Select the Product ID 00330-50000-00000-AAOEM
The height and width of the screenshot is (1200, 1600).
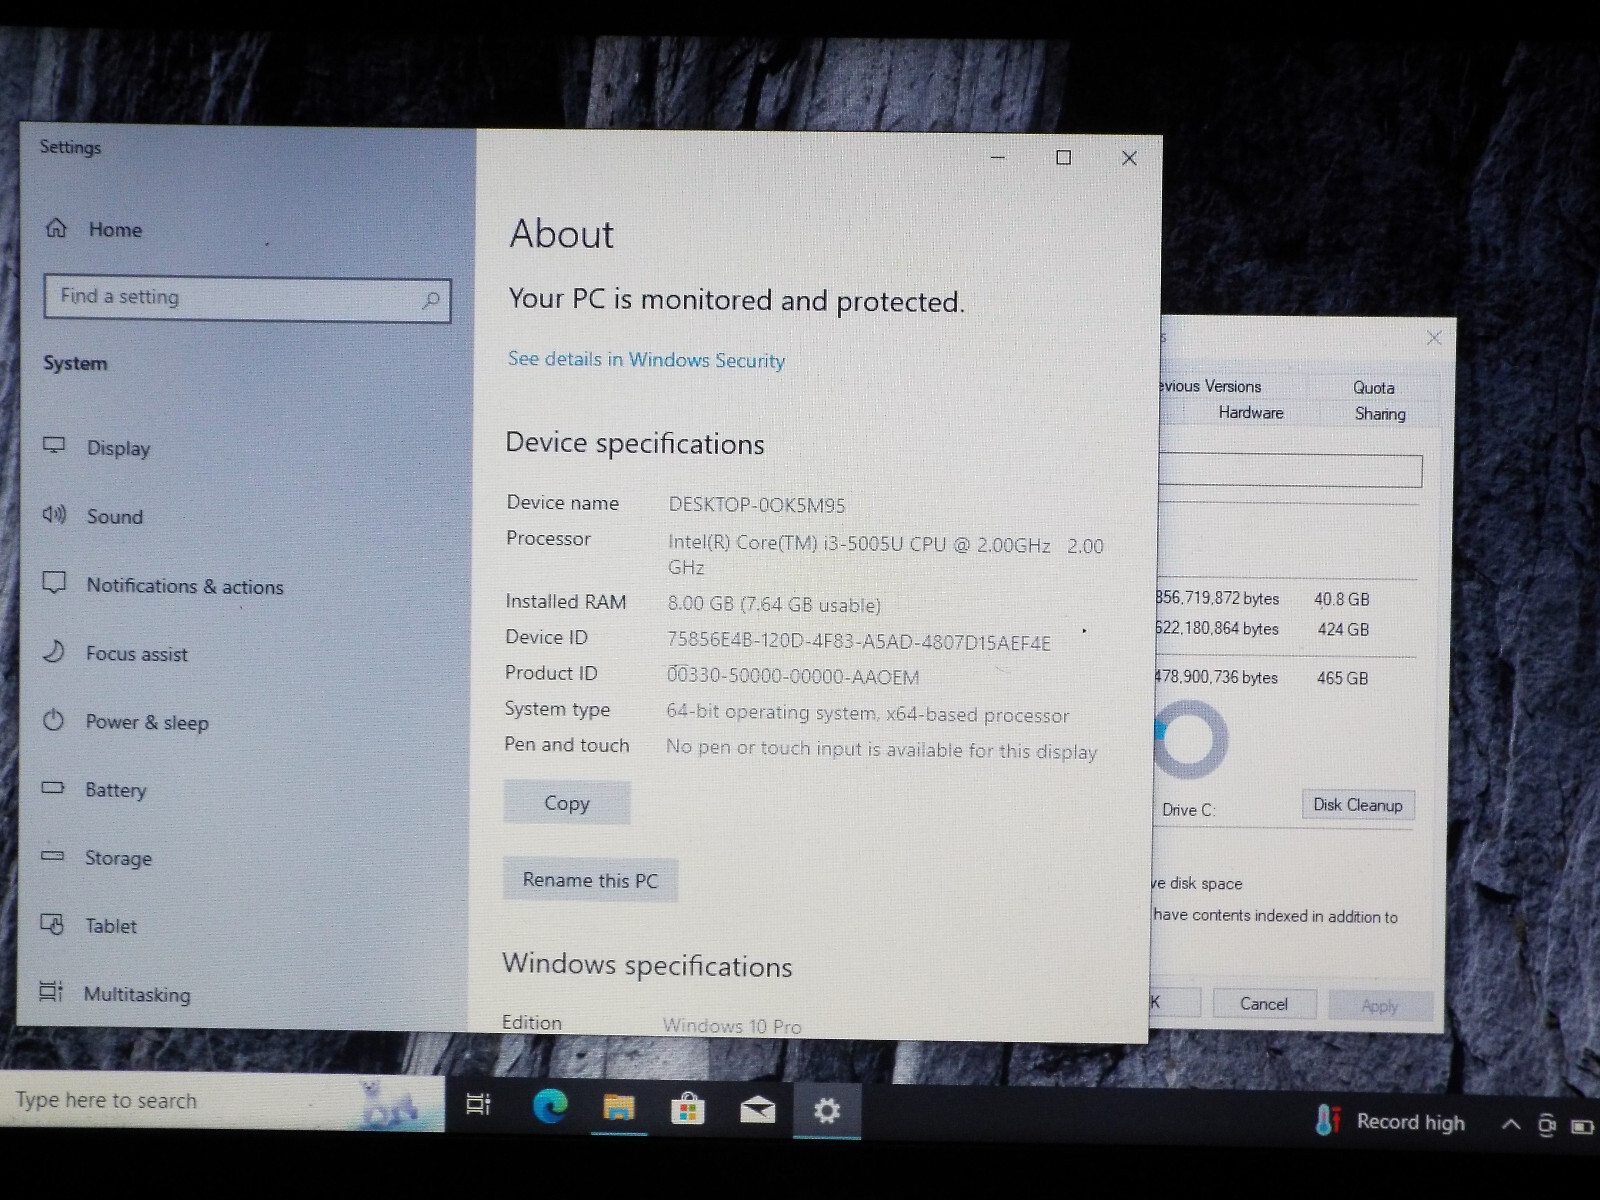pos(793,676)
